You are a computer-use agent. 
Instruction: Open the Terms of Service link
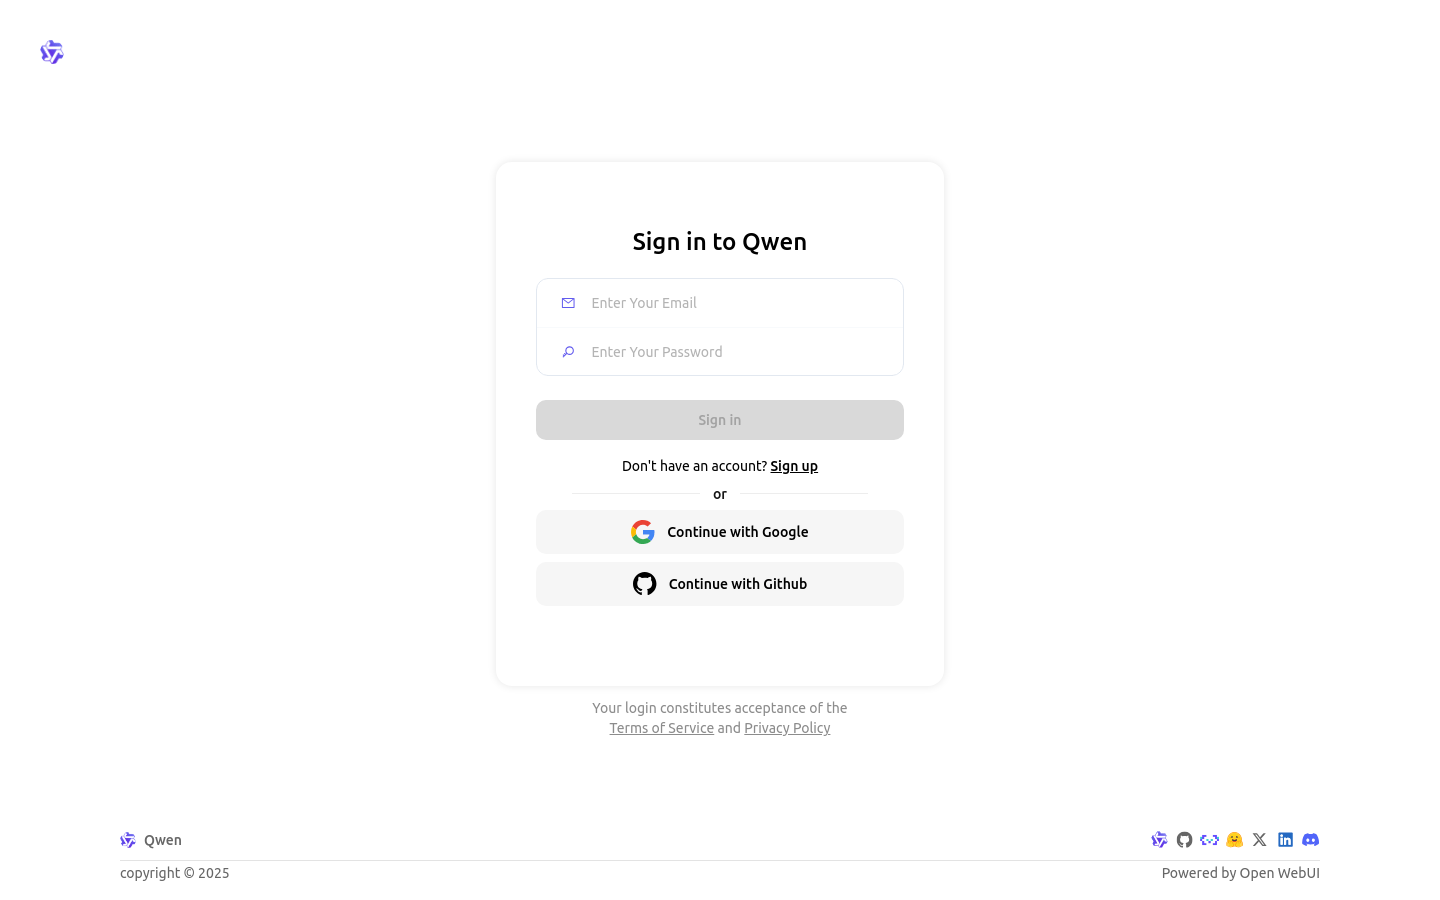click(661, 728)
